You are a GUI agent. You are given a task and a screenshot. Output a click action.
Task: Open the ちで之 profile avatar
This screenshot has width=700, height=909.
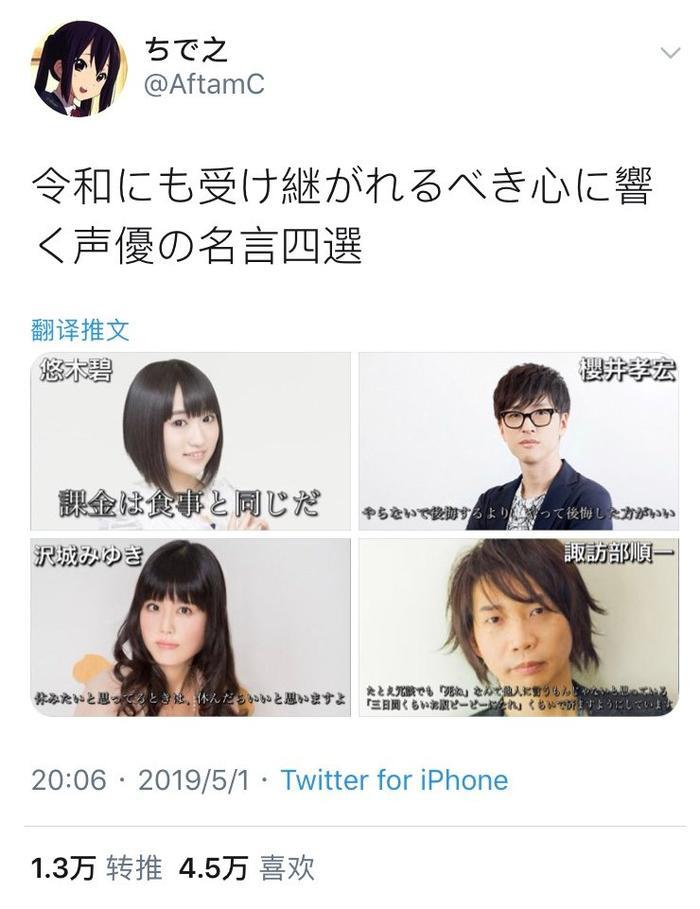[80, 68]
